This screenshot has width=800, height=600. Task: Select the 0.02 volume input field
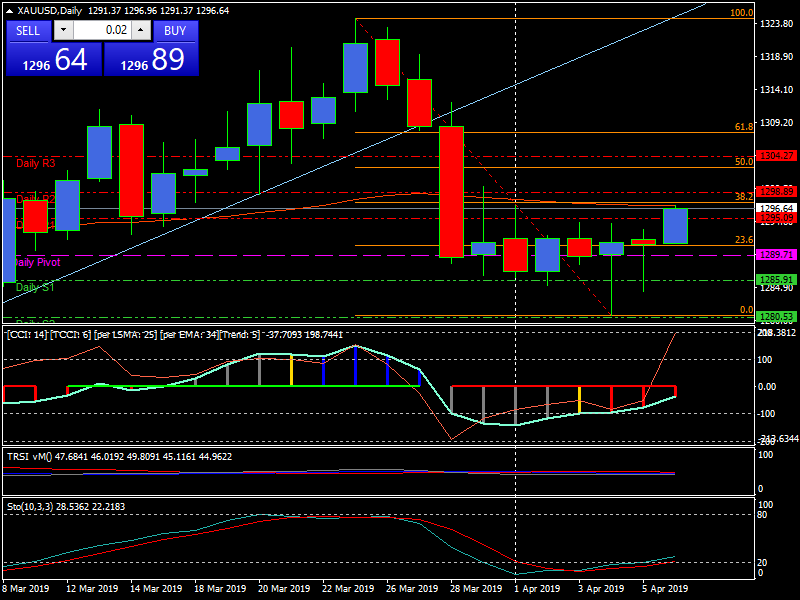102,31
